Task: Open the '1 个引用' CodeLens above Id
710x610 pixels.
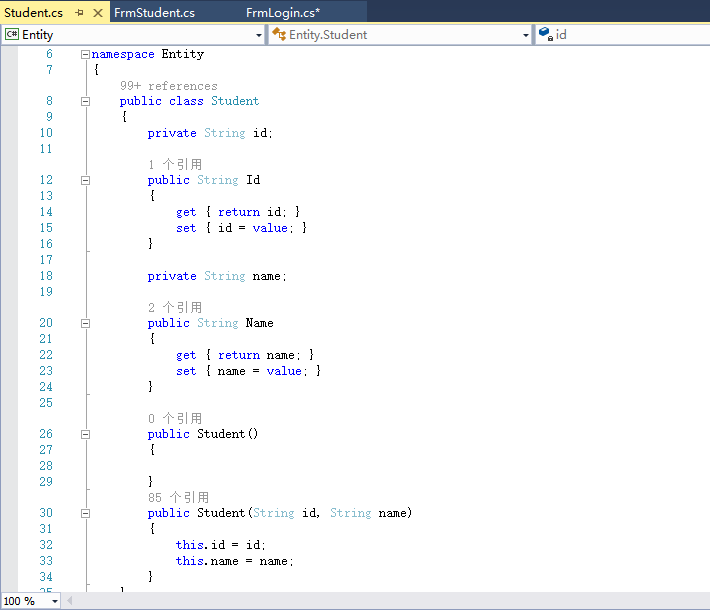Action: pyautogui.click(x=174, y=164)
